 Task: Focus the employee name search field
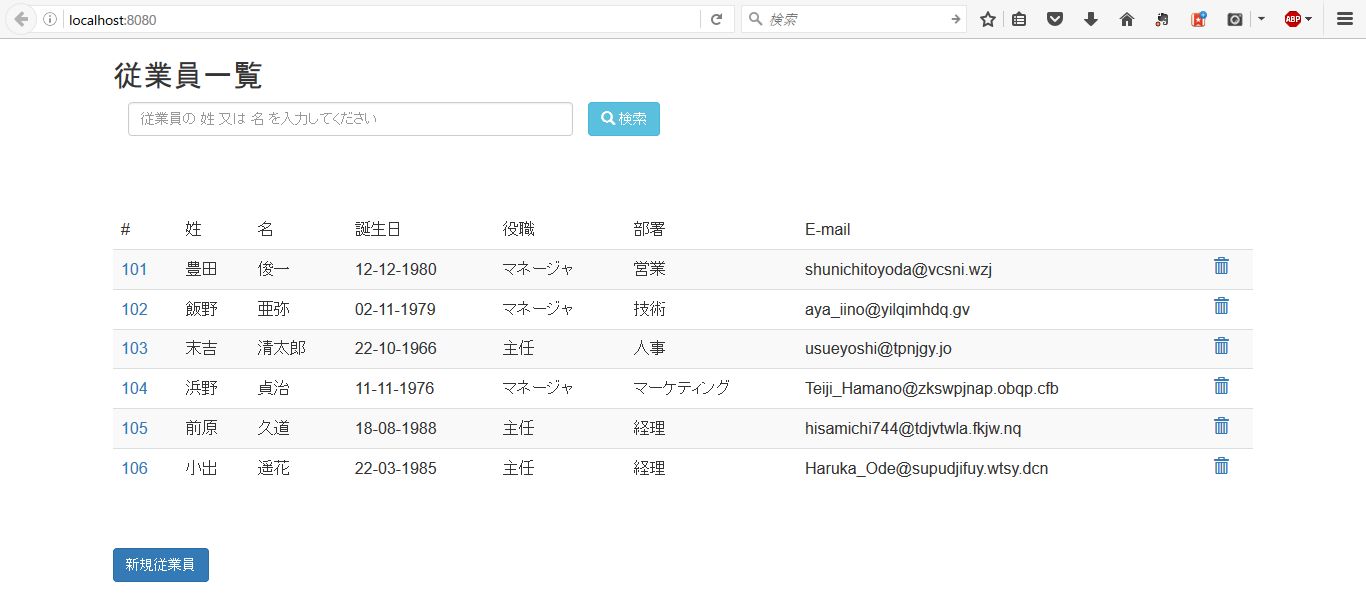tap(350, 118)
